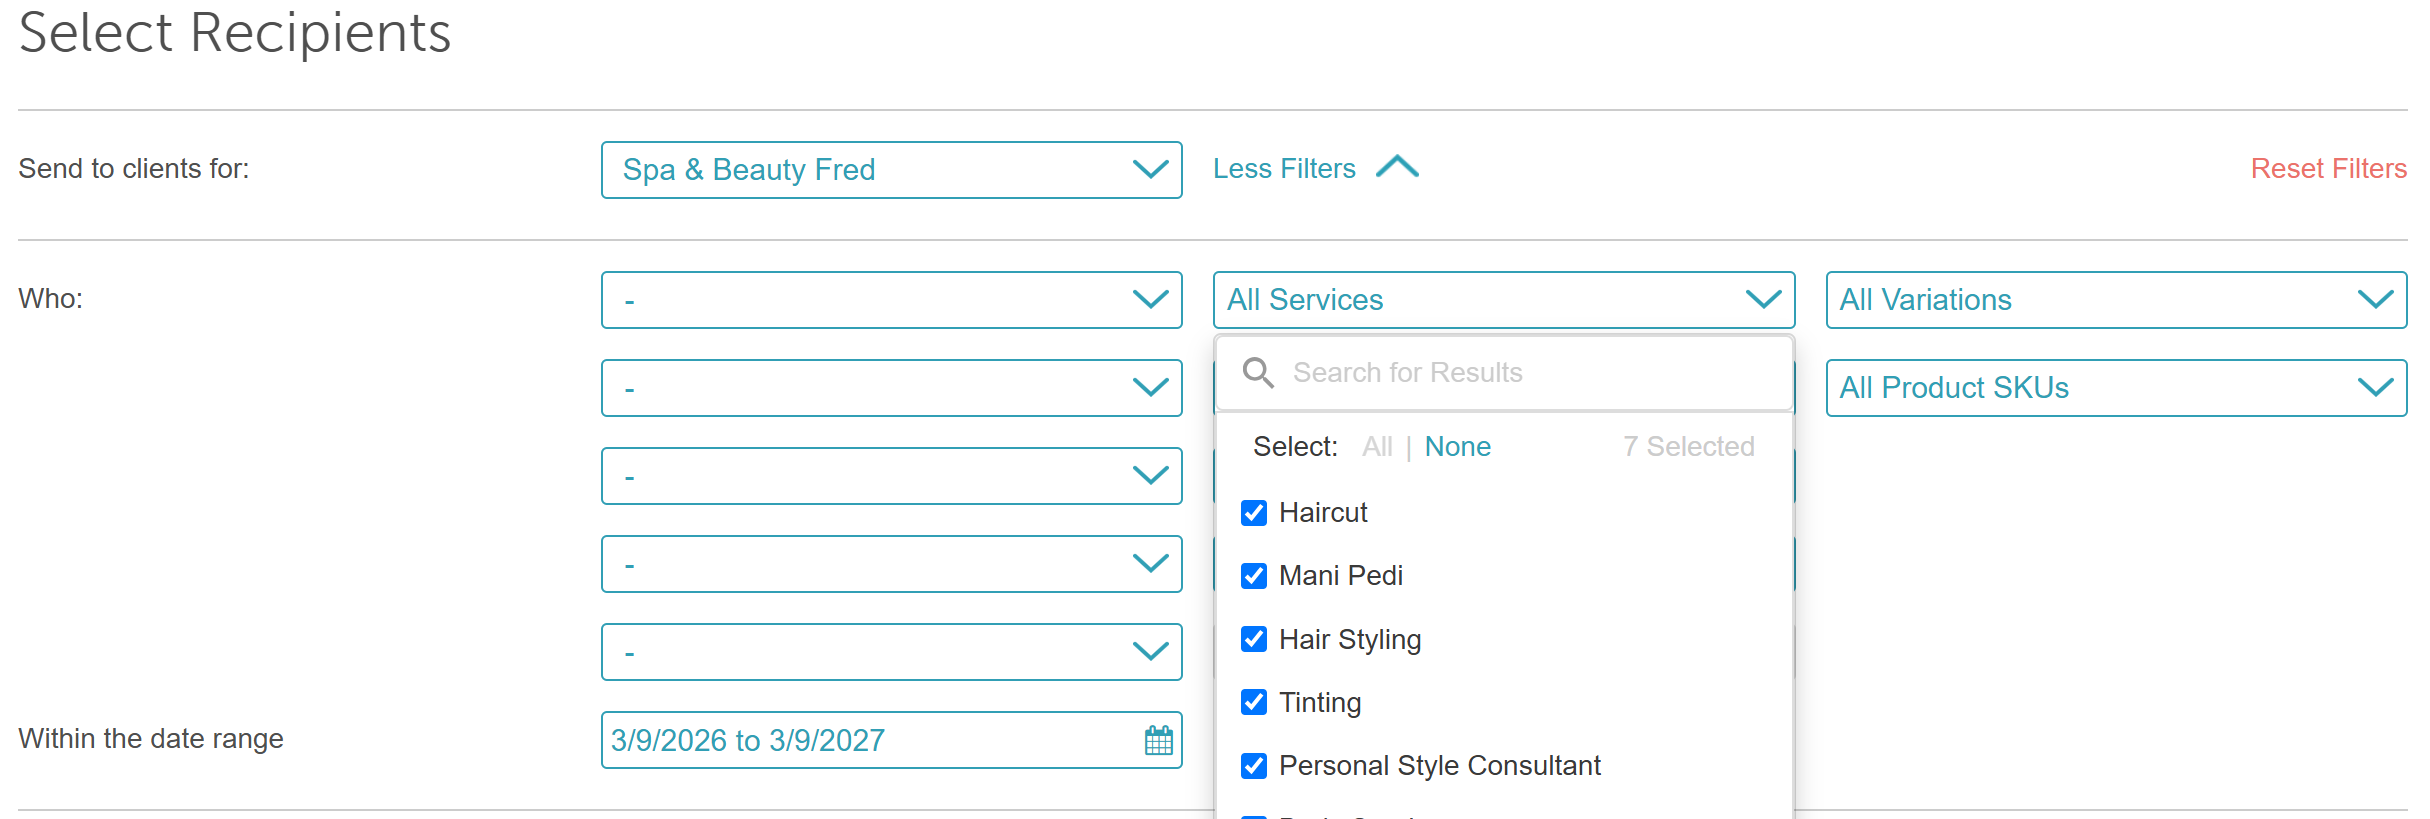Click chevron arrow on All Product SKUs
Screen dimensions: 2430x819
pos(2375,388)
